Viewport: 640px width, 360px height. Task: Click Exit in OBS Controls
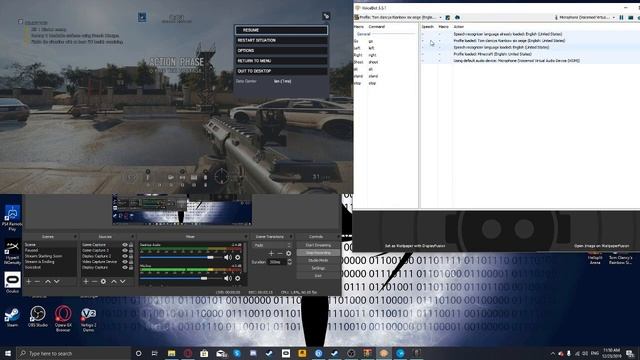click(x=318, y=276)
